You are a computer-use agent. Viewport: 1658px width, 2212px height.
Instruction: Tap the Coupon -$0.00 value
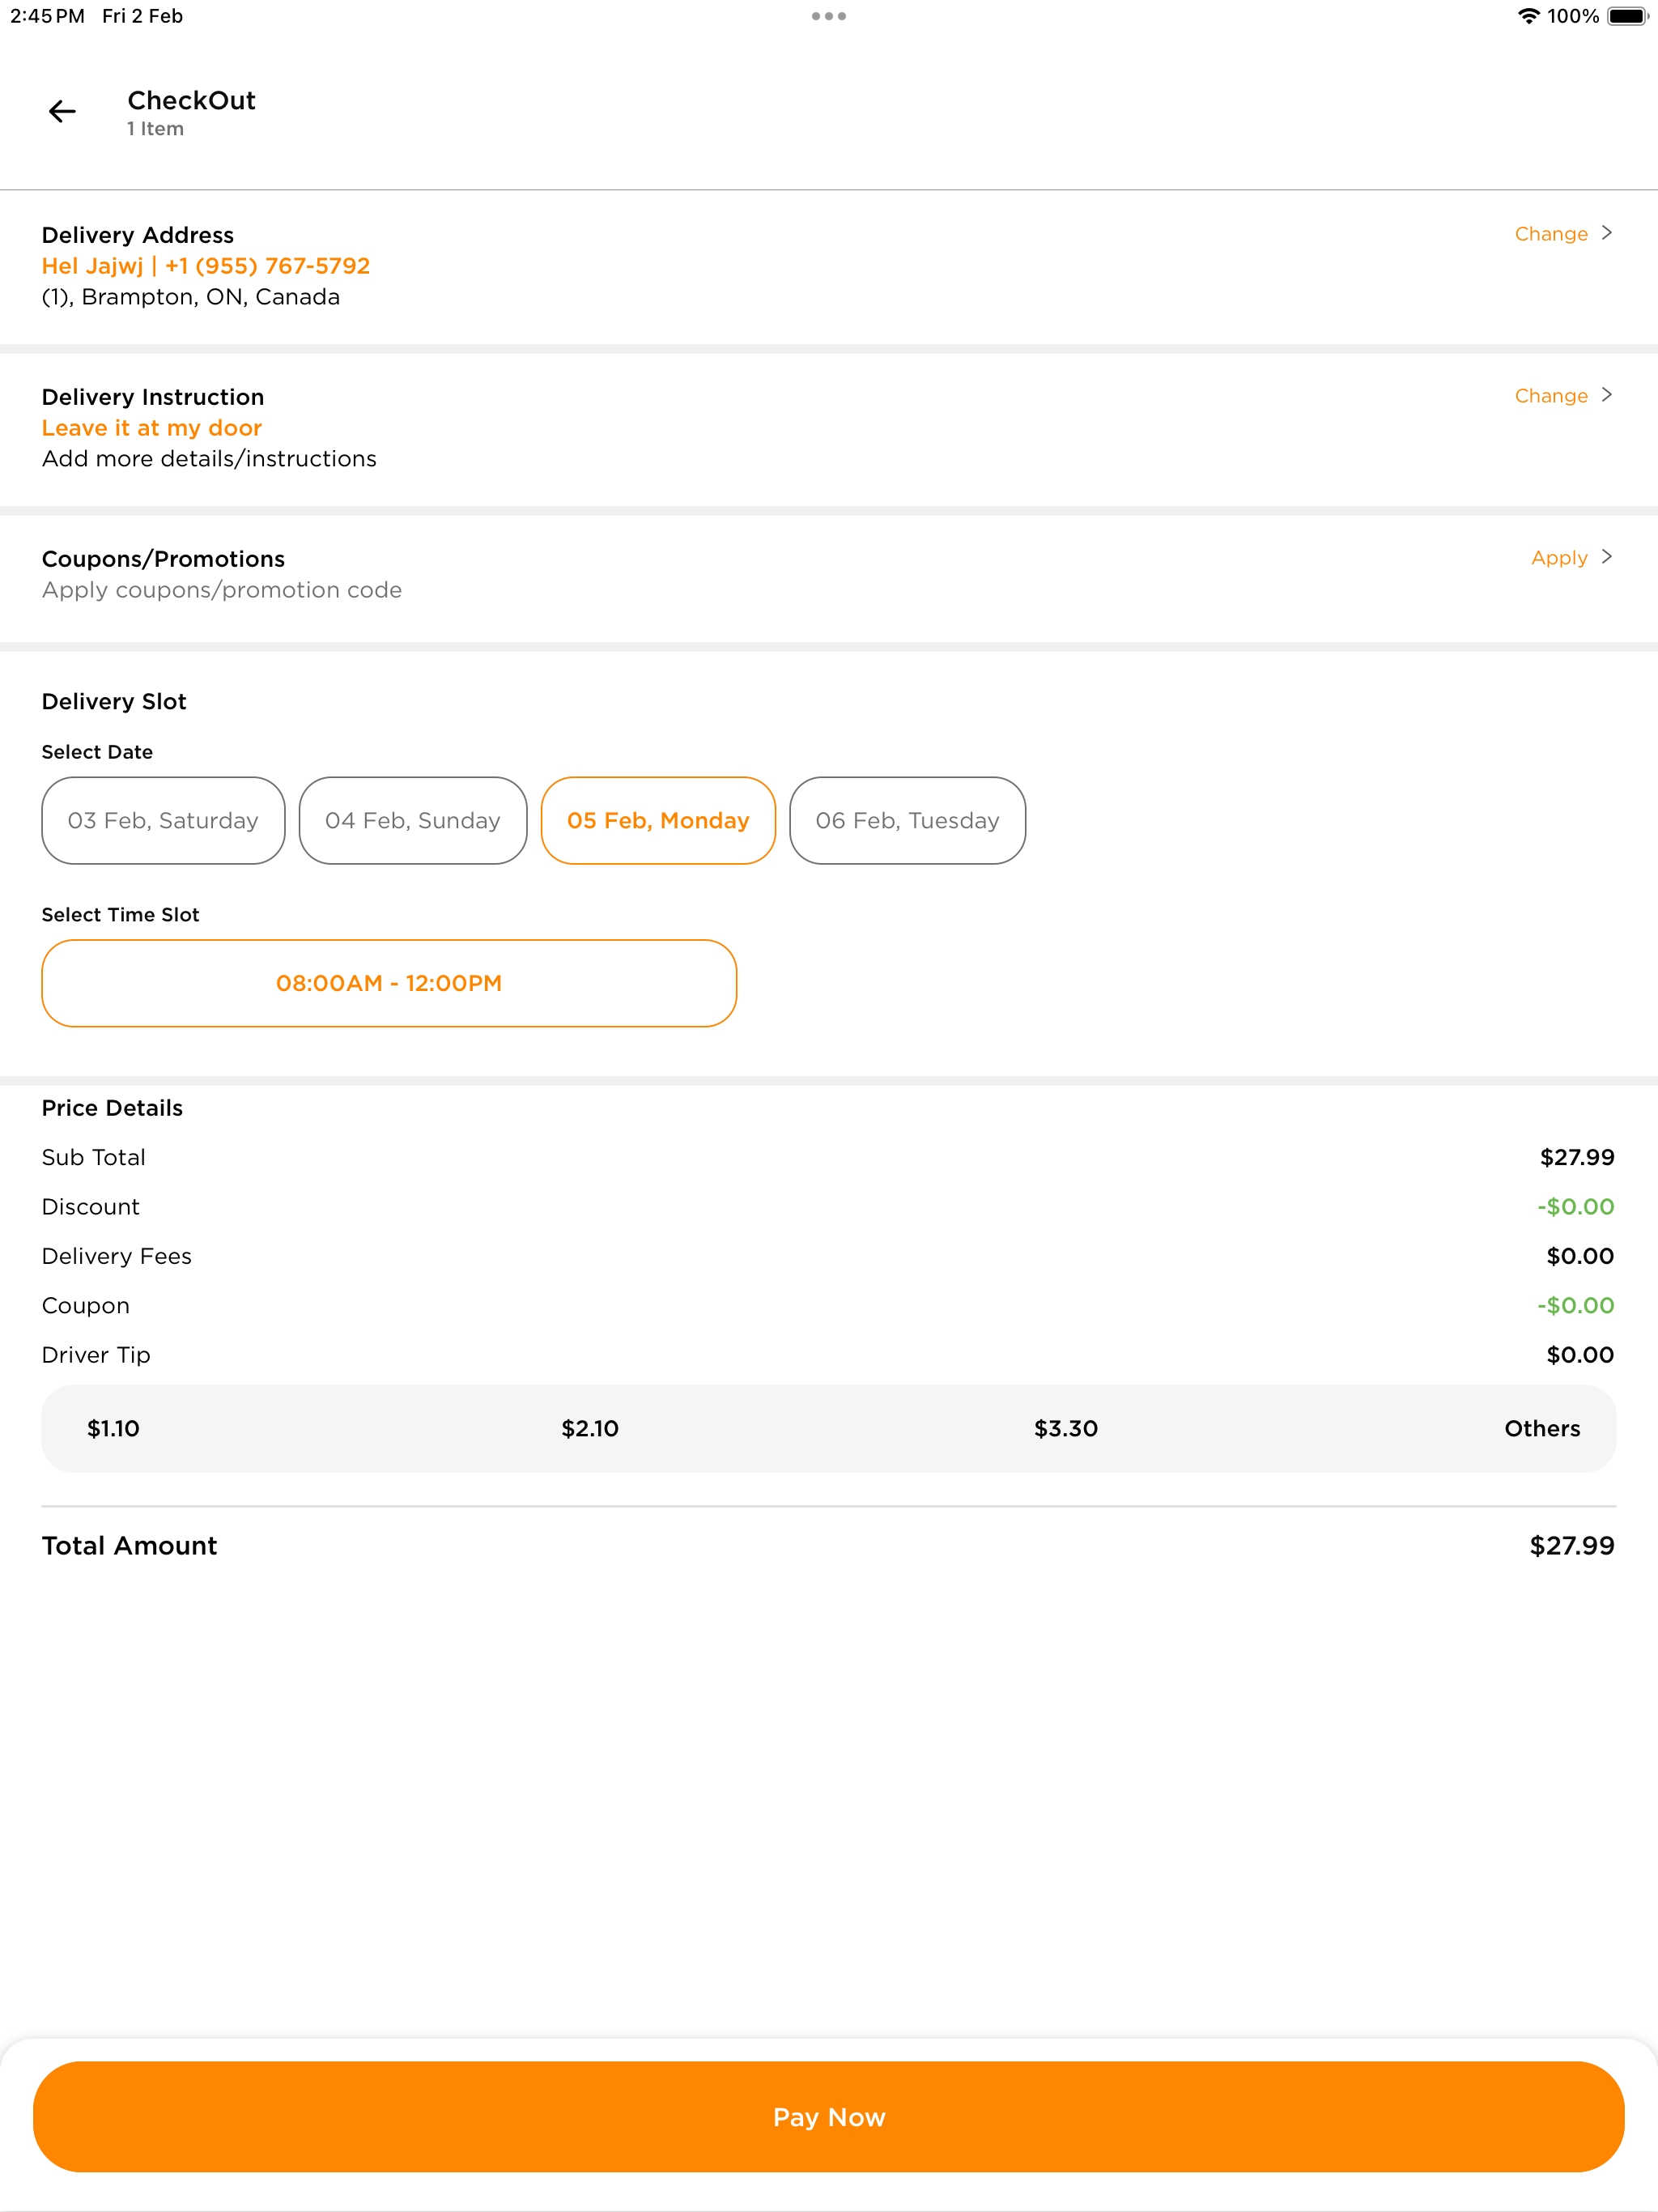pos(1576,1306)
